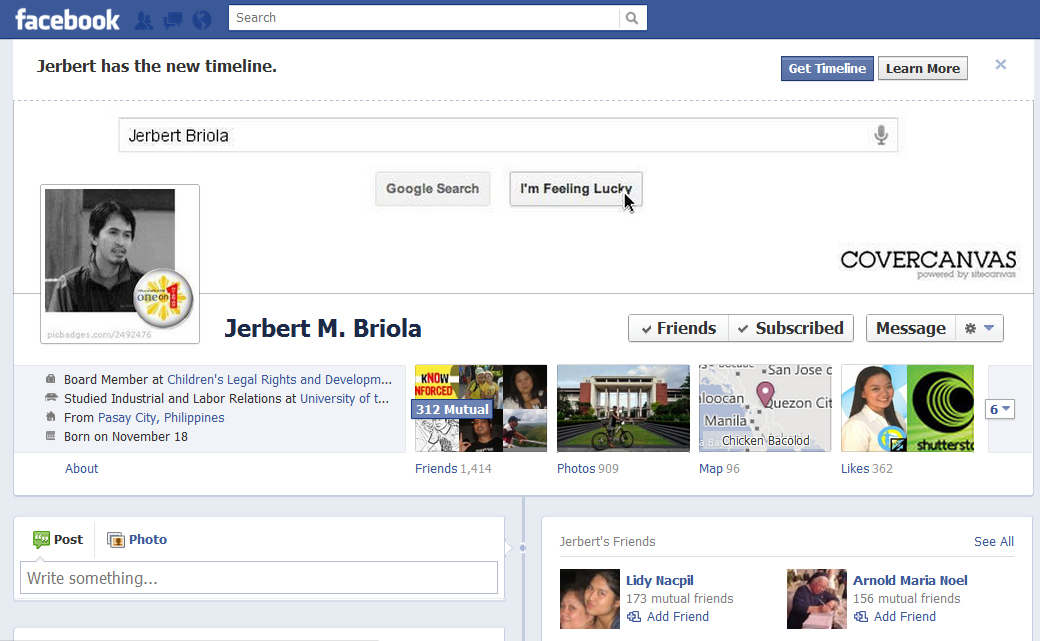Click the Write something text field

[258, 578]
